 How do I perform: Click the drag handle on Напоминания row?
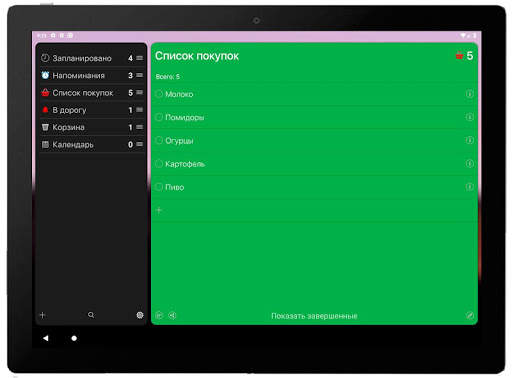point(140,75)
